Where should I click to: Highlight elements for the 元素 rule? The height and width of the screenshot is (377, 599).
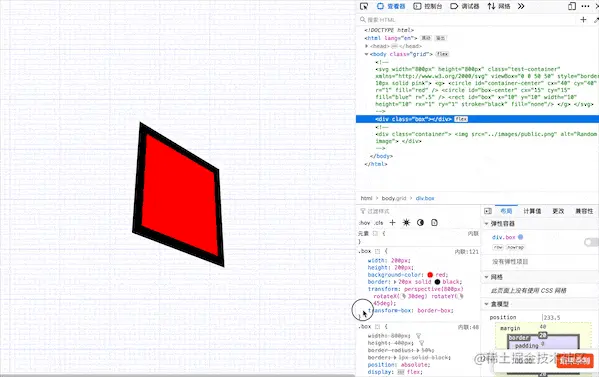tap(375, 233)
